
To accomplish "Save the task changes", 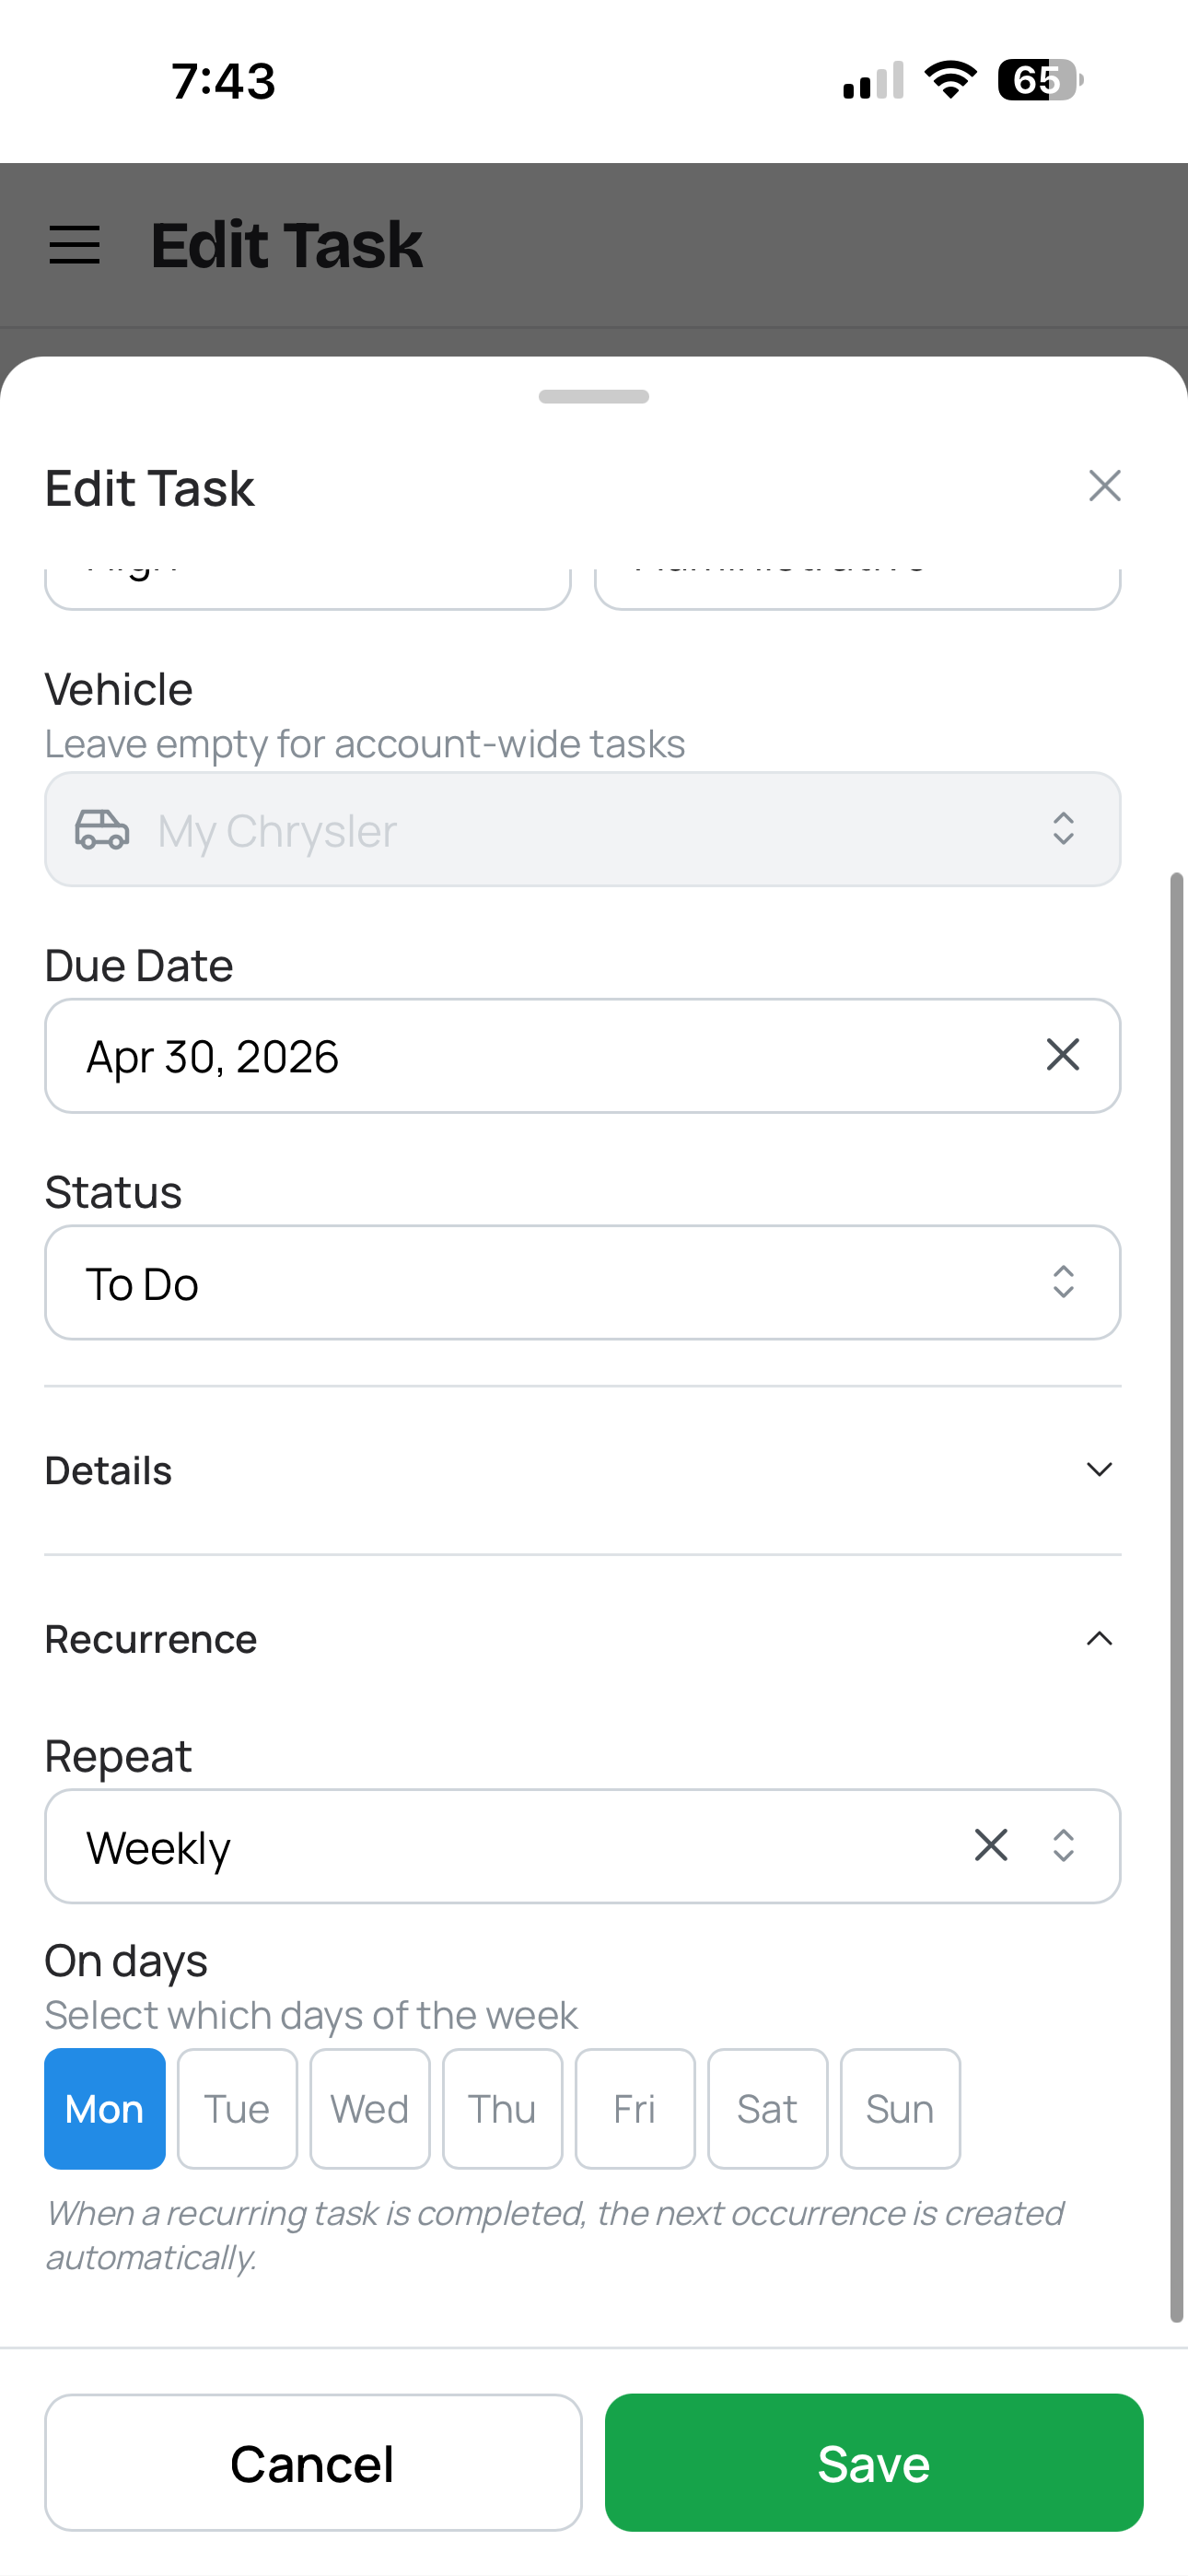I will [x=873, y=2463].
